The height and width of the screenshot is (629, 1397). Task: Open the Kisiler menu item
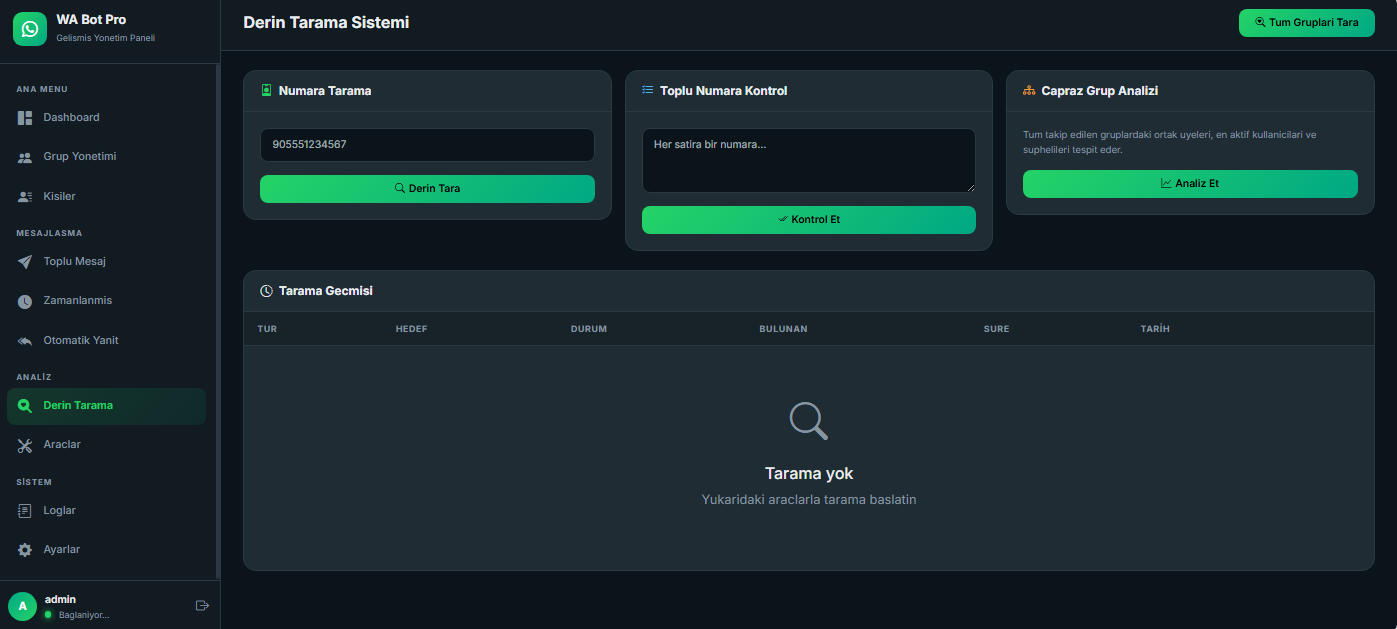(x=59, y=196)
